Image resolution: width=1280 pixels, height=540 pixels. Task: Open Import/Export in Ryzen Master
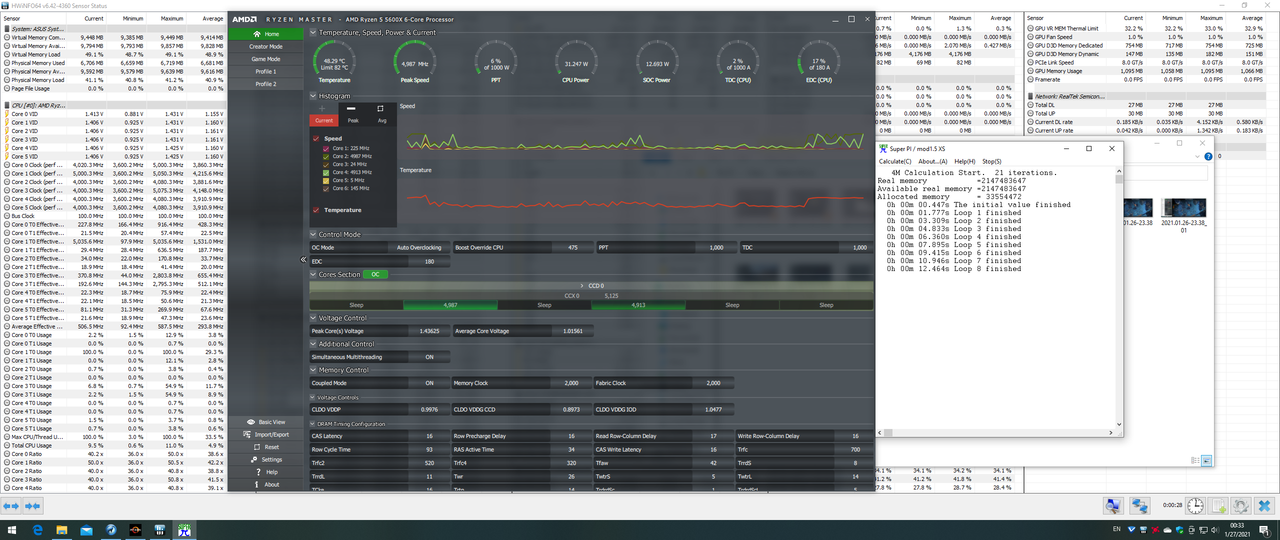265,434
